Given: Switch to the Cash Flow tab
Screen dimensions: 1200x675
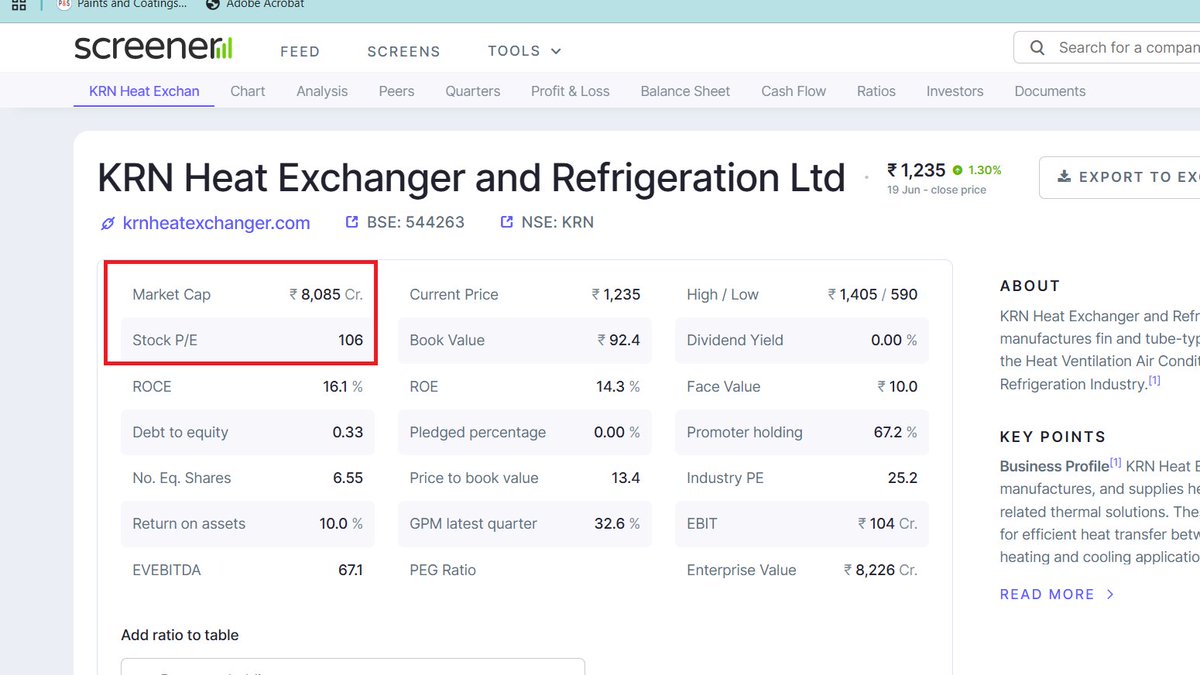Looking at the screenshot, I should tap(794, 91).
